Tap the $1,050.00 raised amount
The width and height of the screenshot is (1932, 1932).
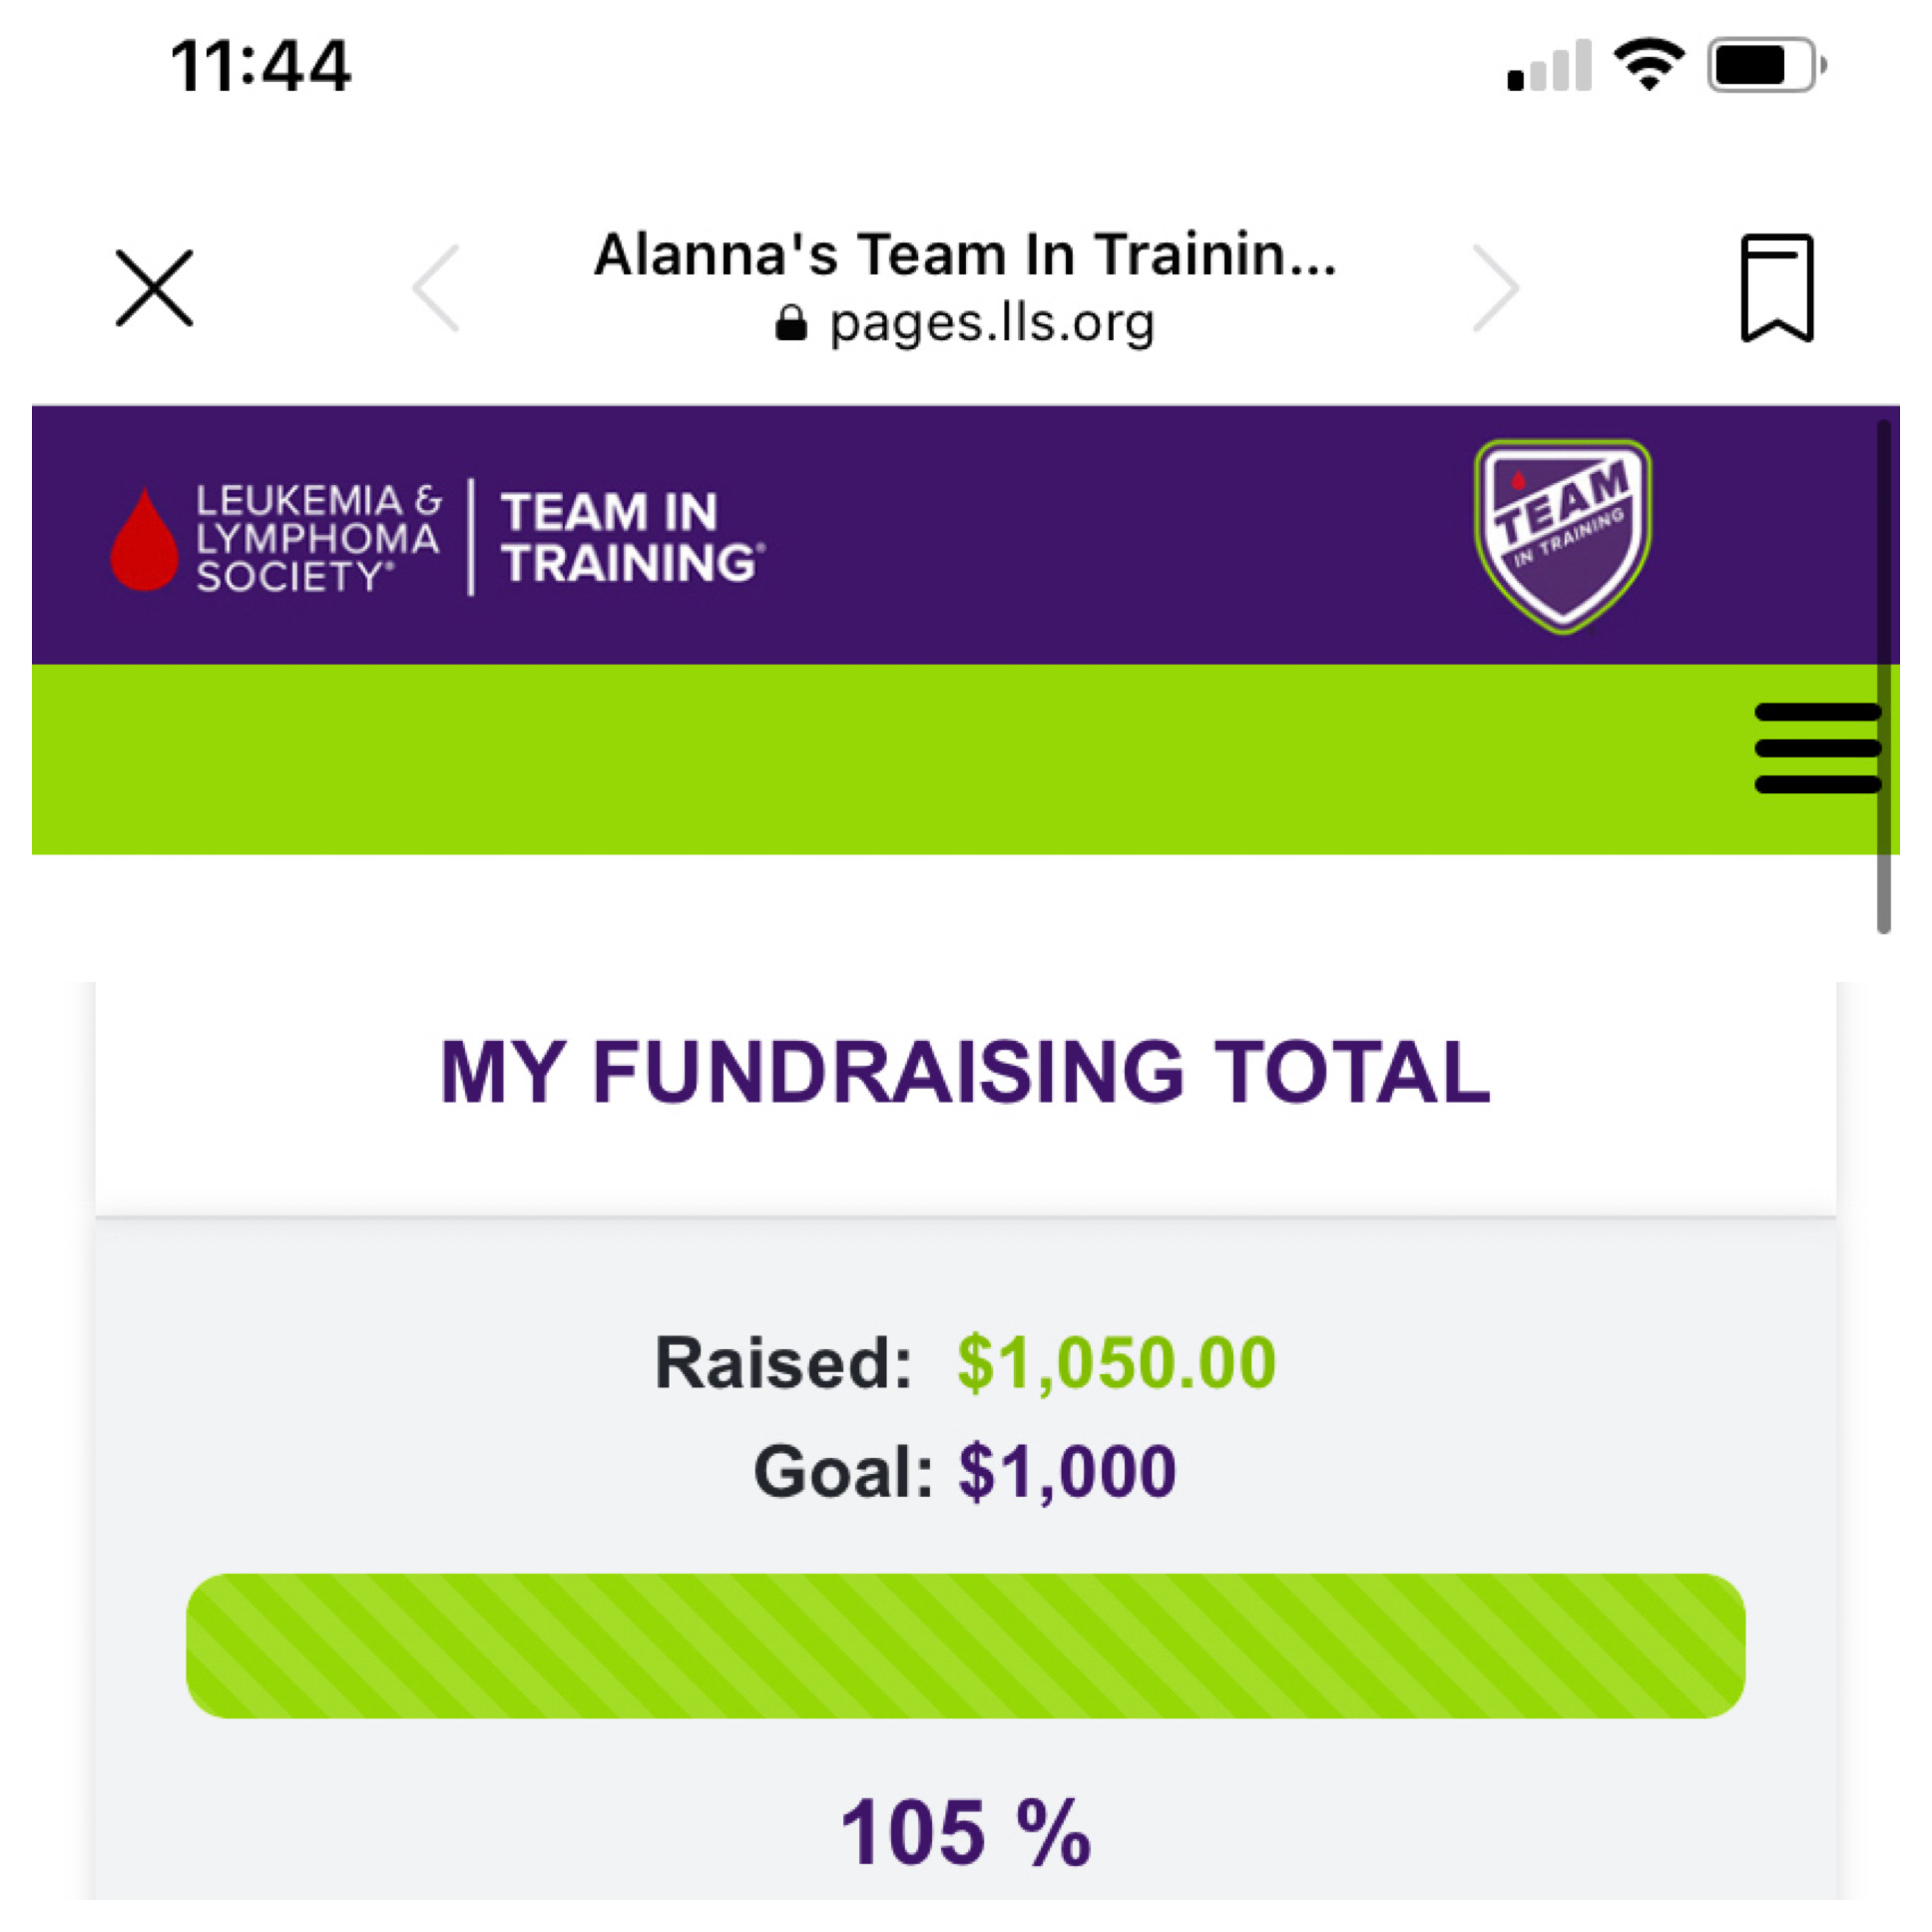pos(1116,1362)
